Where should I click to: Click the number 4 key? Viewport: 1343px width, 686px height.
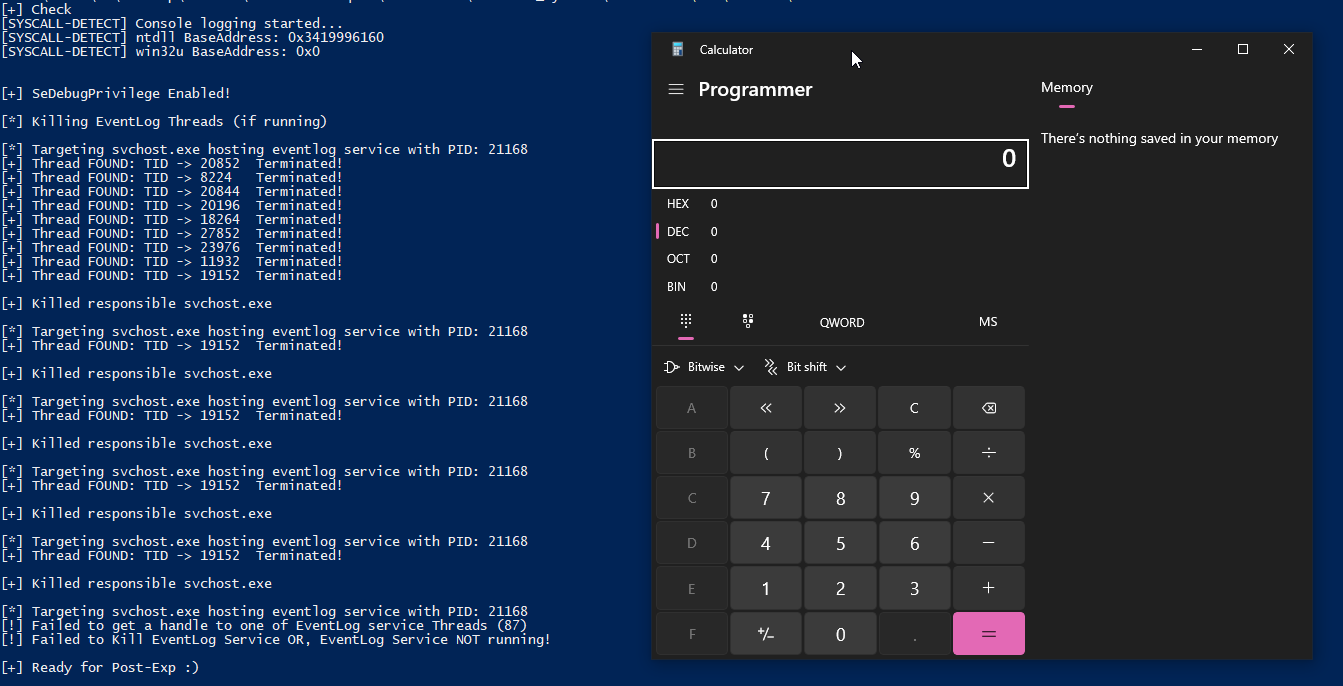[766, 543]
